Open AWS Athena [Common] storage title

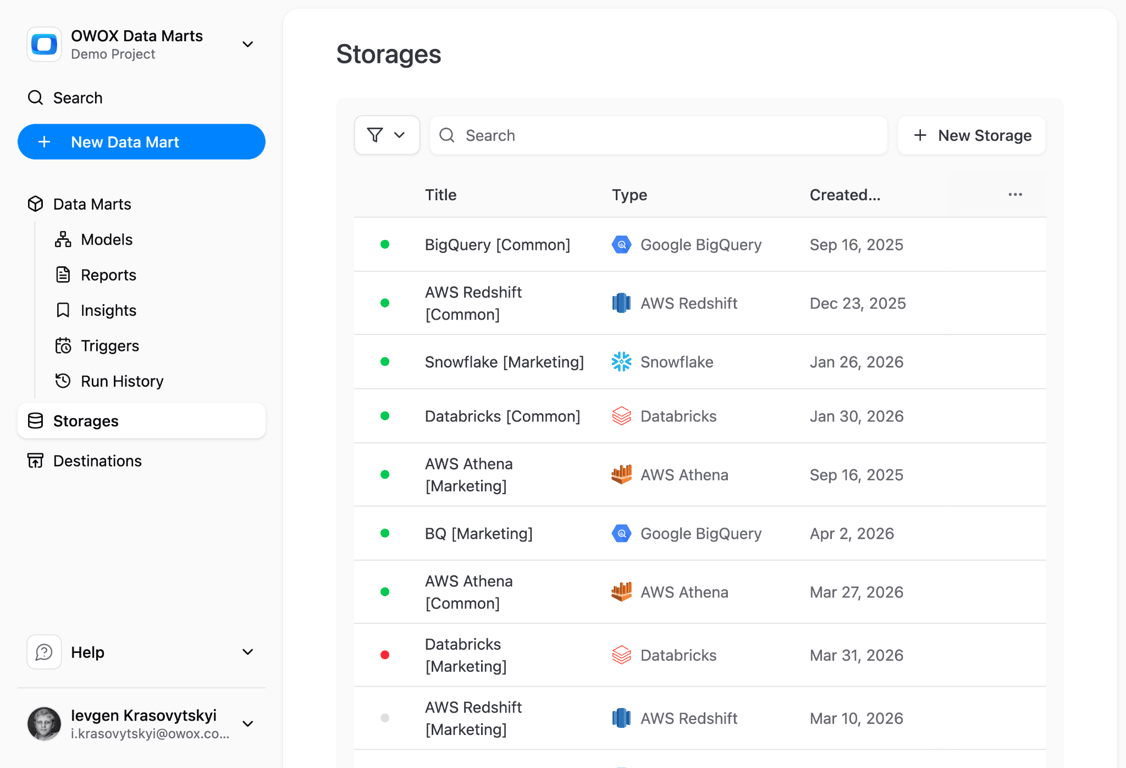pyautogui.click(x=469, y=592)
